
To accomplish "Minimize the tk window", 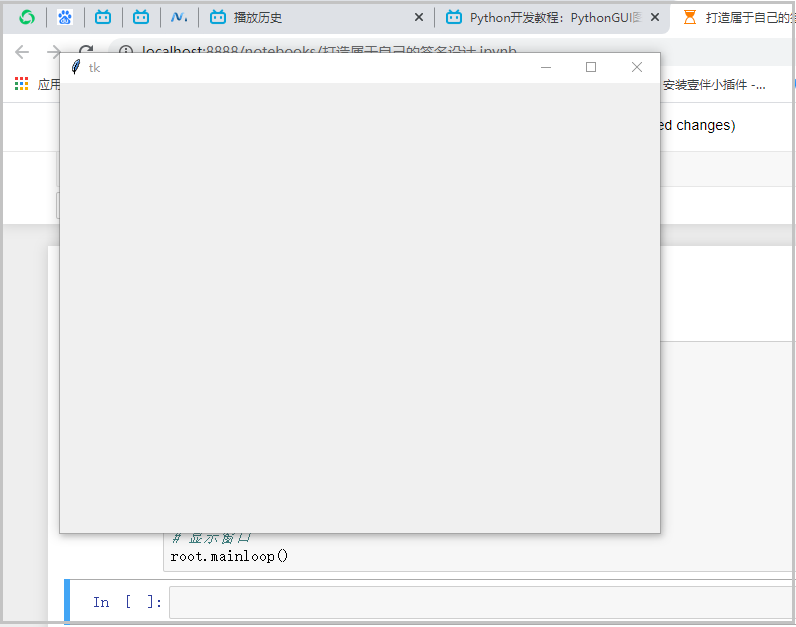I will [x=546, y=67].
